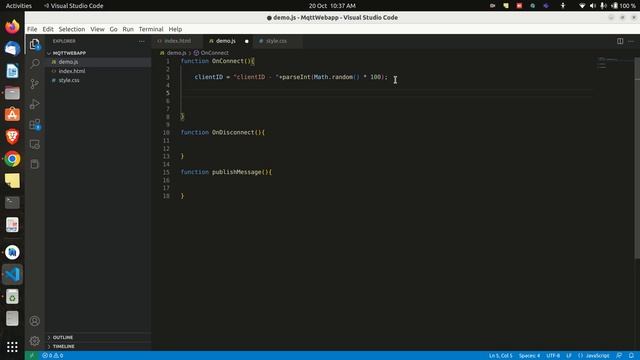Select demo.js in the Explorer tree
This screenshot has width=640, height=360.
point(68,62)
